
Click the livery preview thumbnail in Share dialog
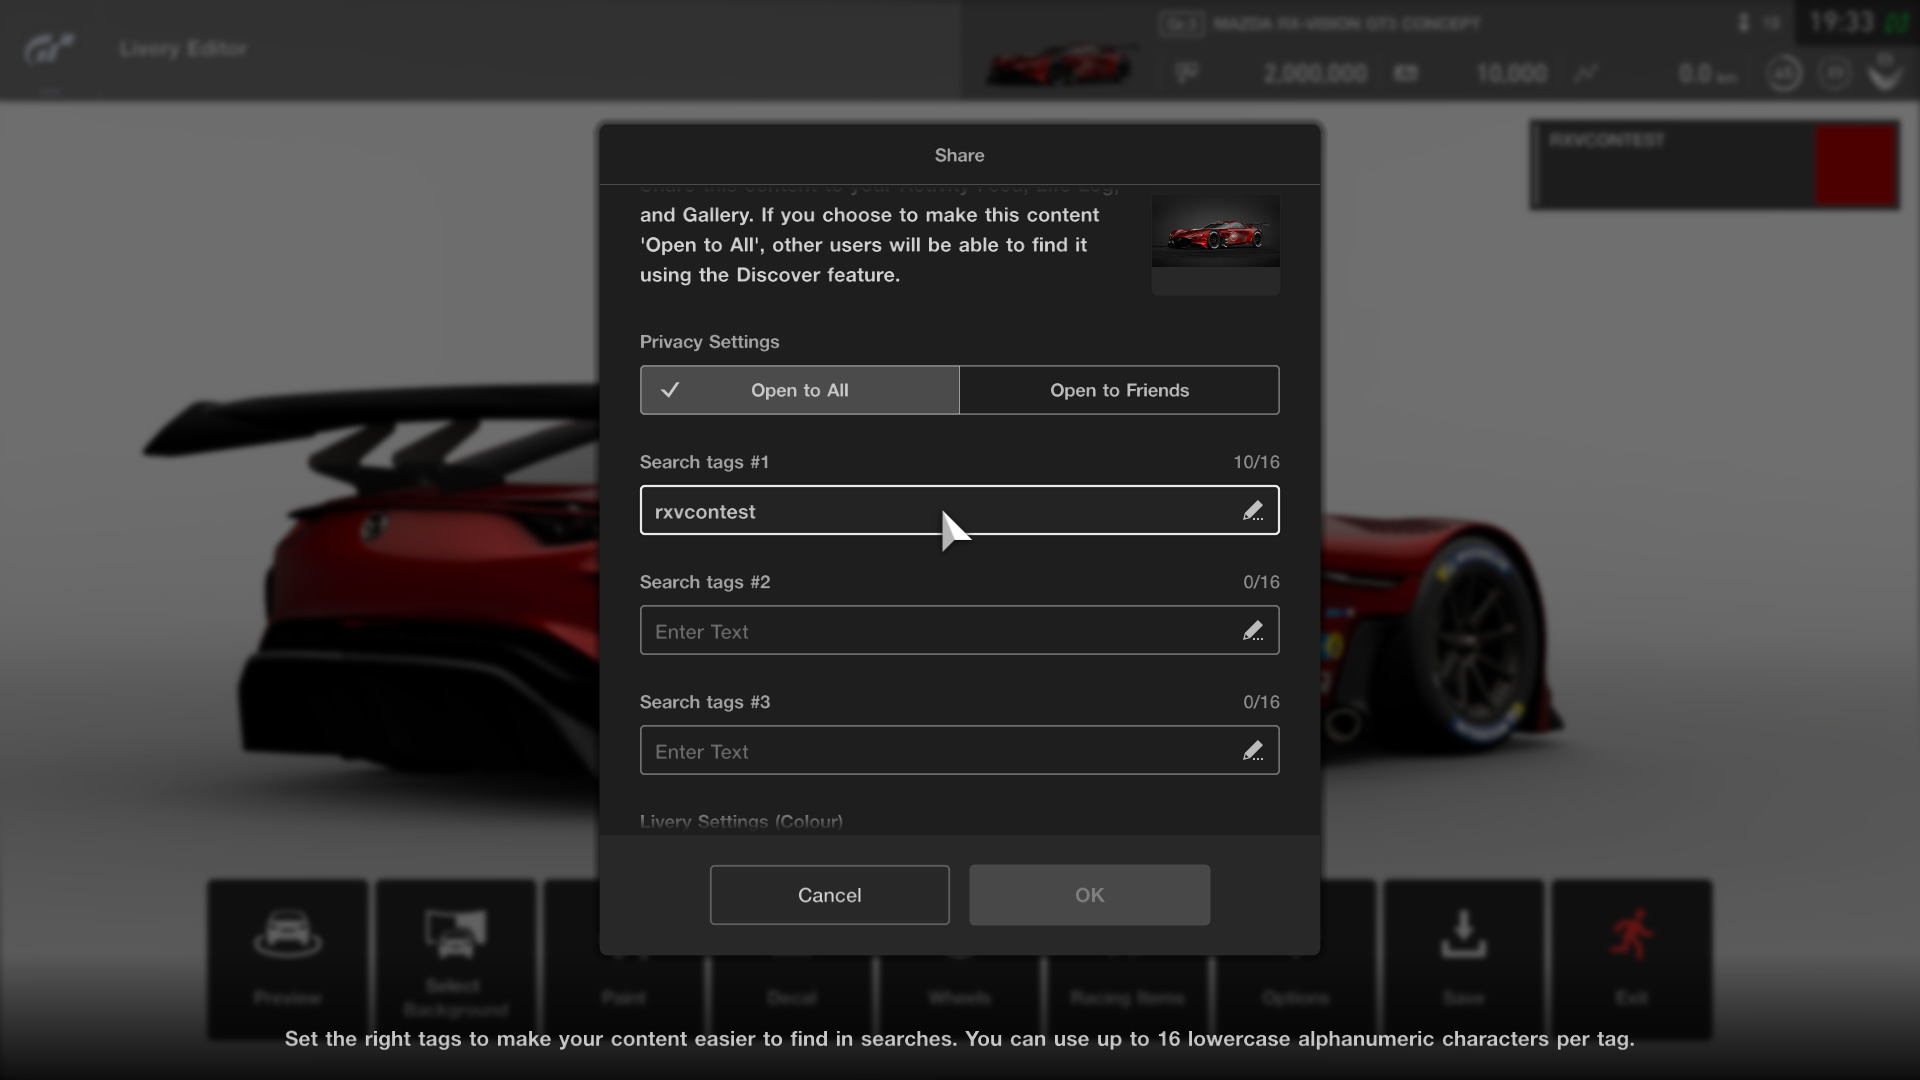(1215, 234)
